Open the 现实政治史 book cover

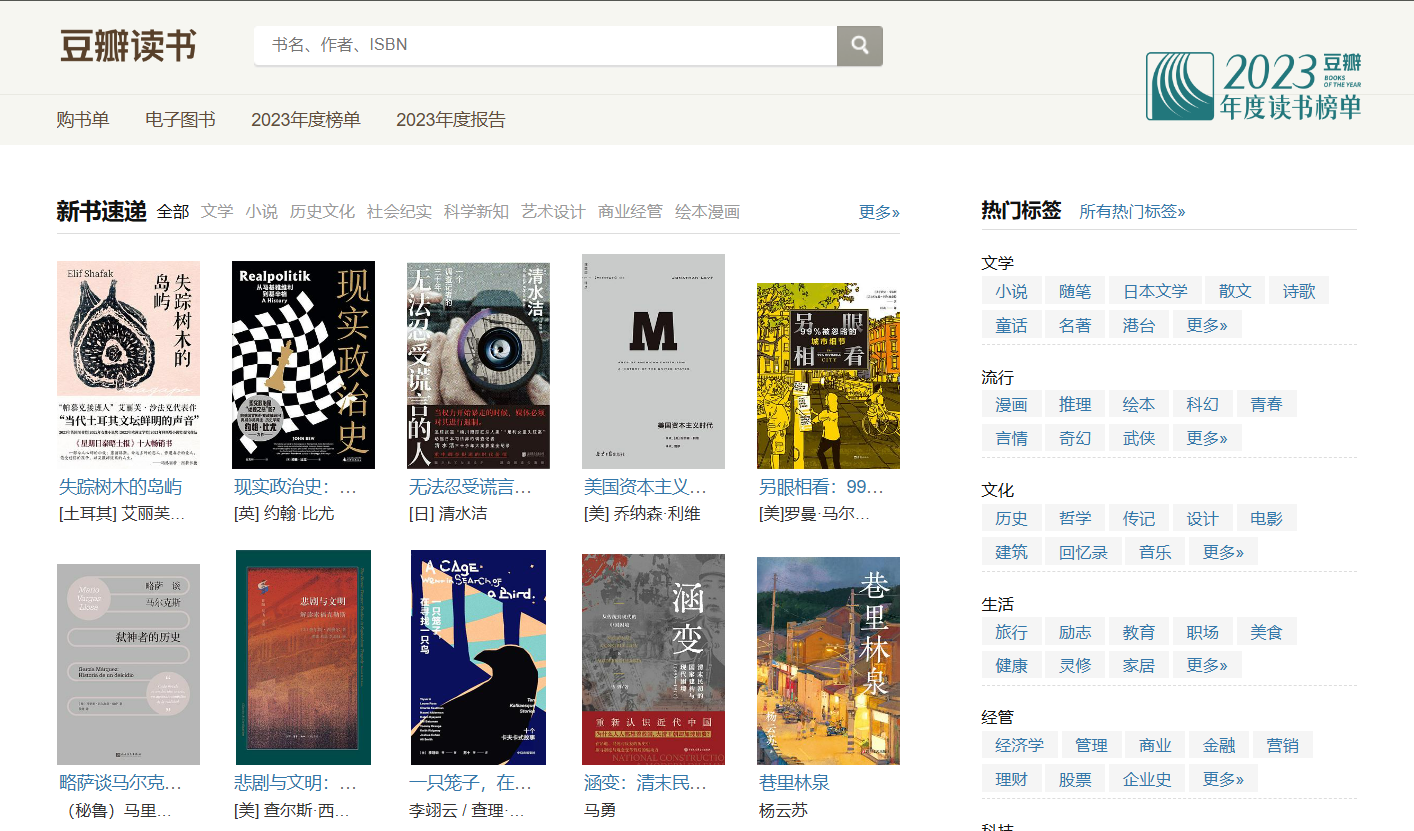pos(303,365)
